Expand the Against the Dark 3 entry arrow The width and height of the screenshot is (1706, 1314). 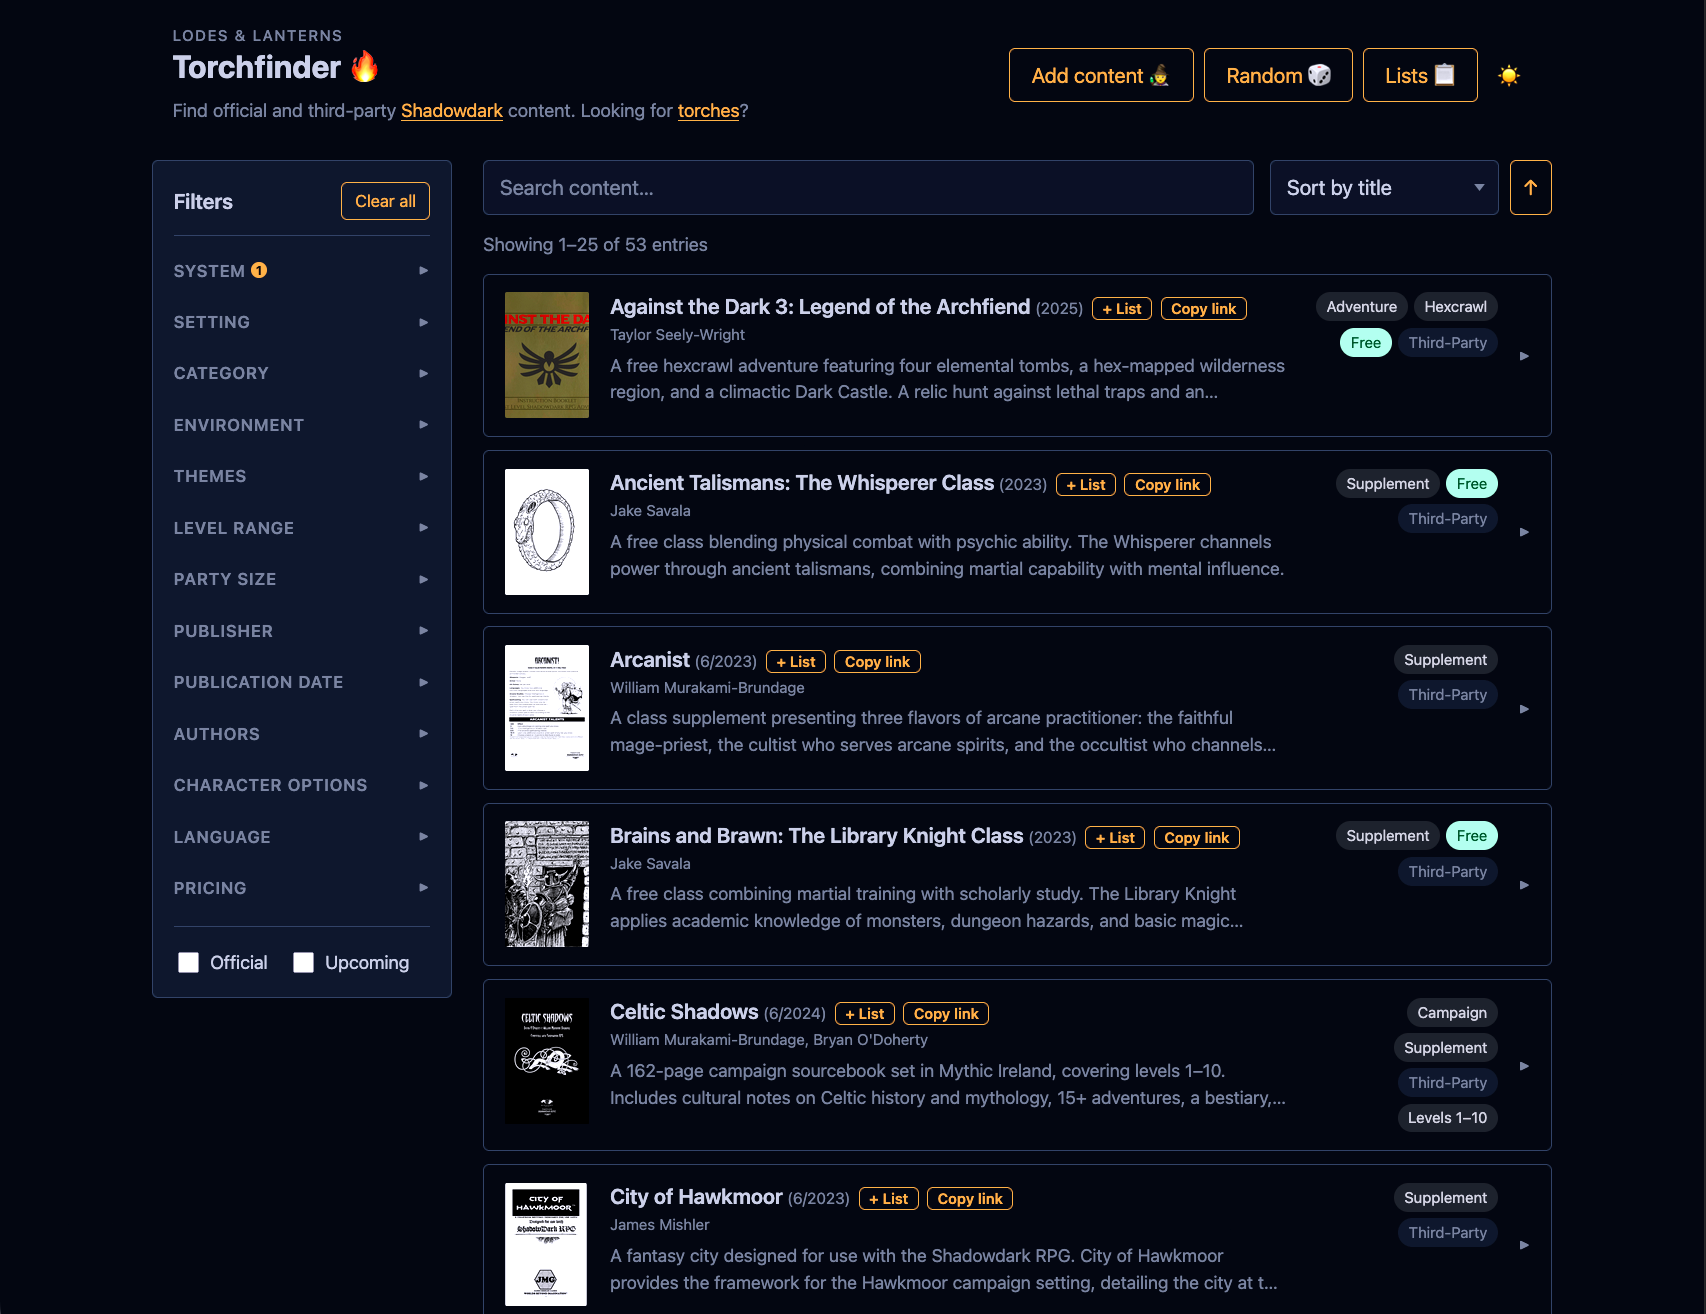[1524, 356]
